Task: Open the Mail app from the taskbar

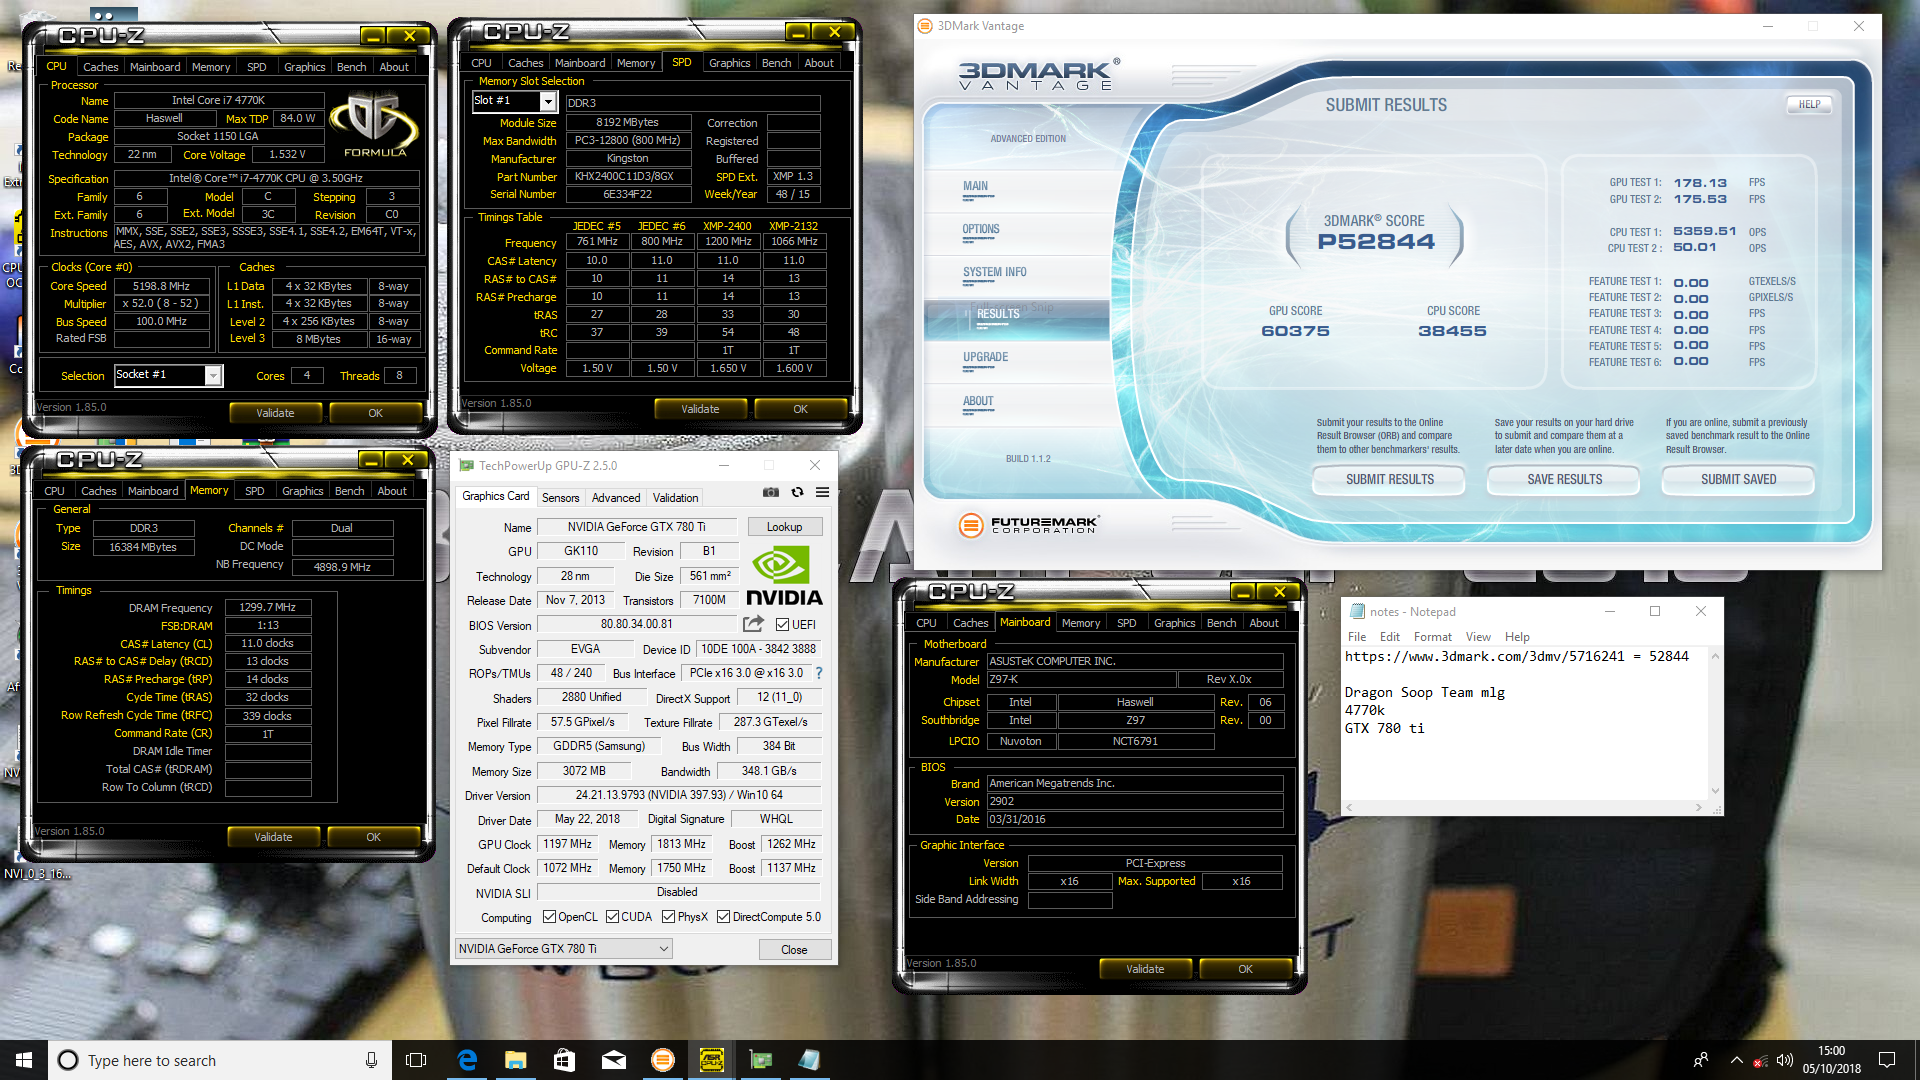Action: click(613, 1060)
